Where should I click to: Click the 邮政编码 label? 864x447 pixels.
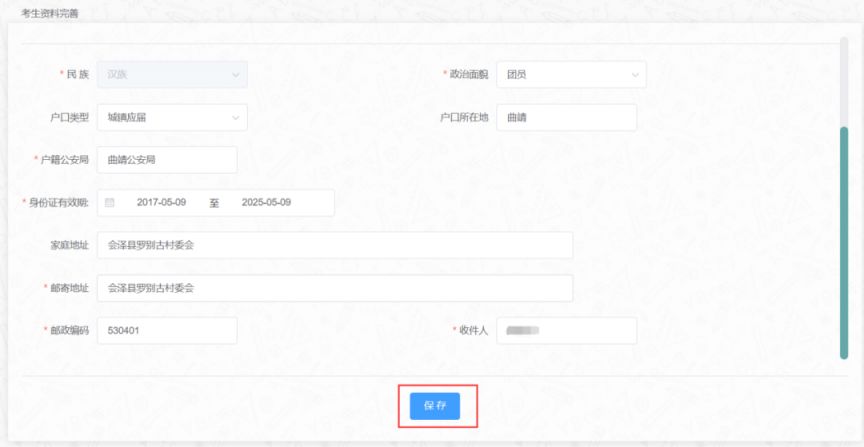pyautogui.click(x=69, y=331)
